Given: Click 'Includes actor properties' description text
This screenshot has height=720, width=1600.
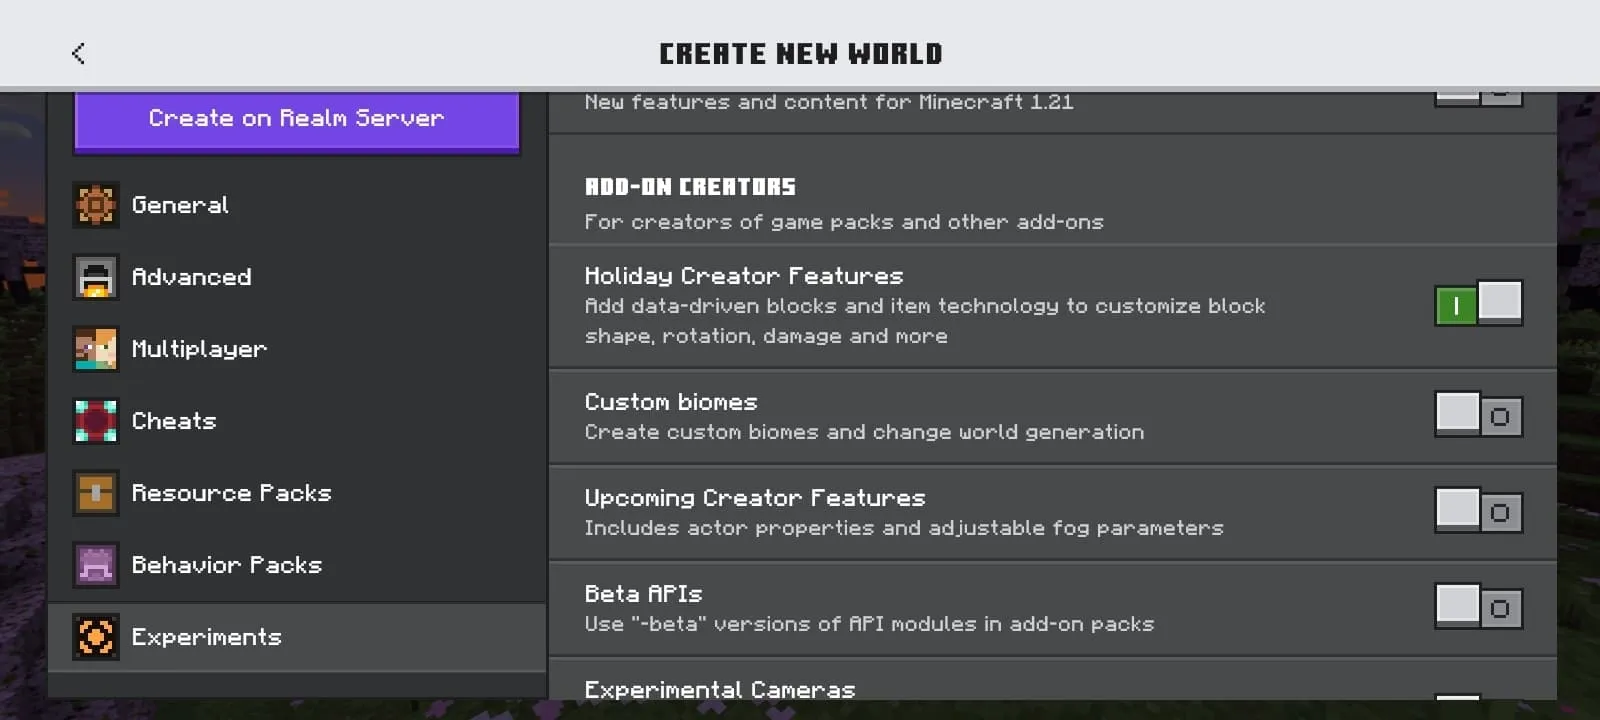Looking at the screenshot, I should [904, 528].
